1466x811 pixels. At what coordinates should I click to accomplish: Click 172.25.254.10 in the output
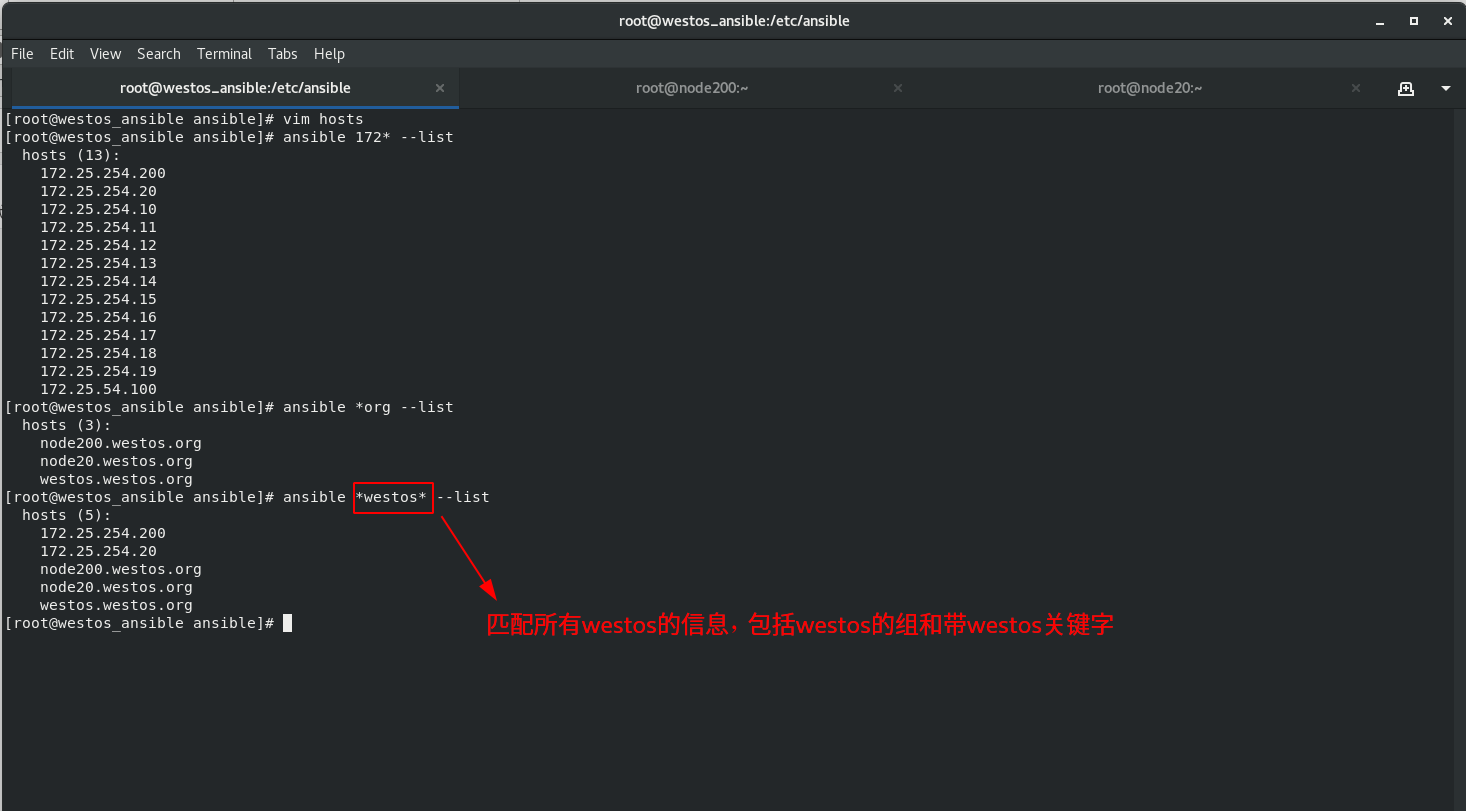click(x=98, y=209)
